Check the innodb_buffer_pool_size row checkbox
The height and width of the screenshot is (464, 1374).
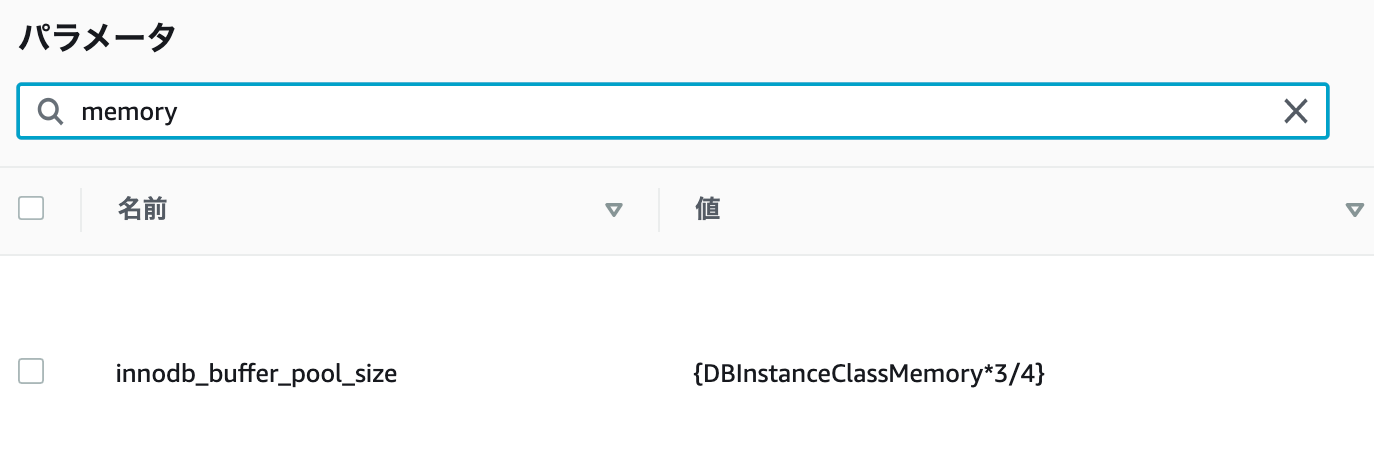(31, 372)
